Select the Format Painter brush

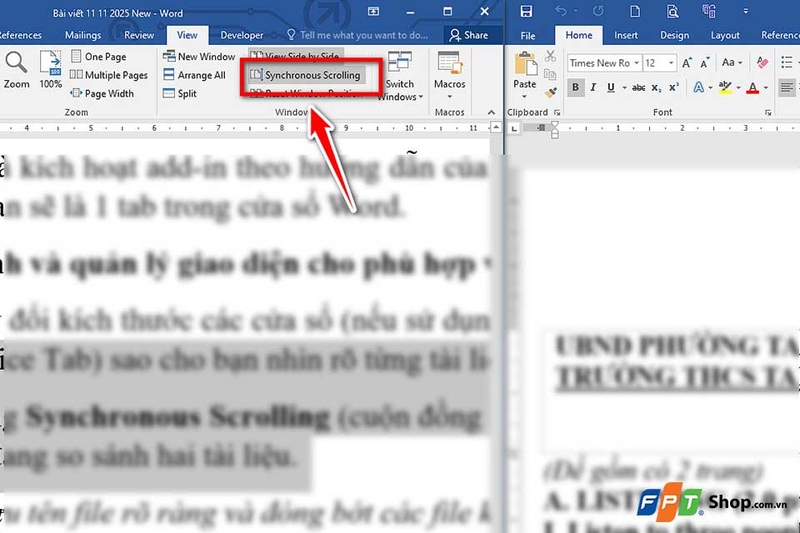(x=550, y=93)
